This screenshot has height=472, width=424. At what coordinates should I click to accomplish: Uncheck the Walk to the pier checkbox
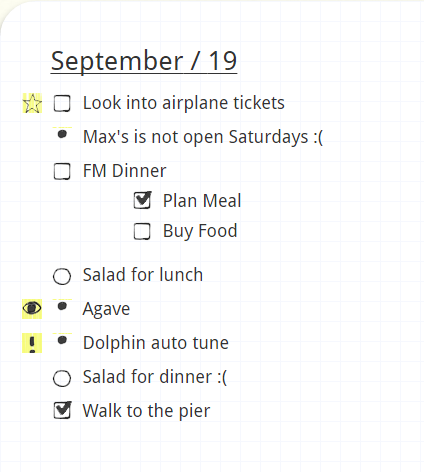(62, 410)
